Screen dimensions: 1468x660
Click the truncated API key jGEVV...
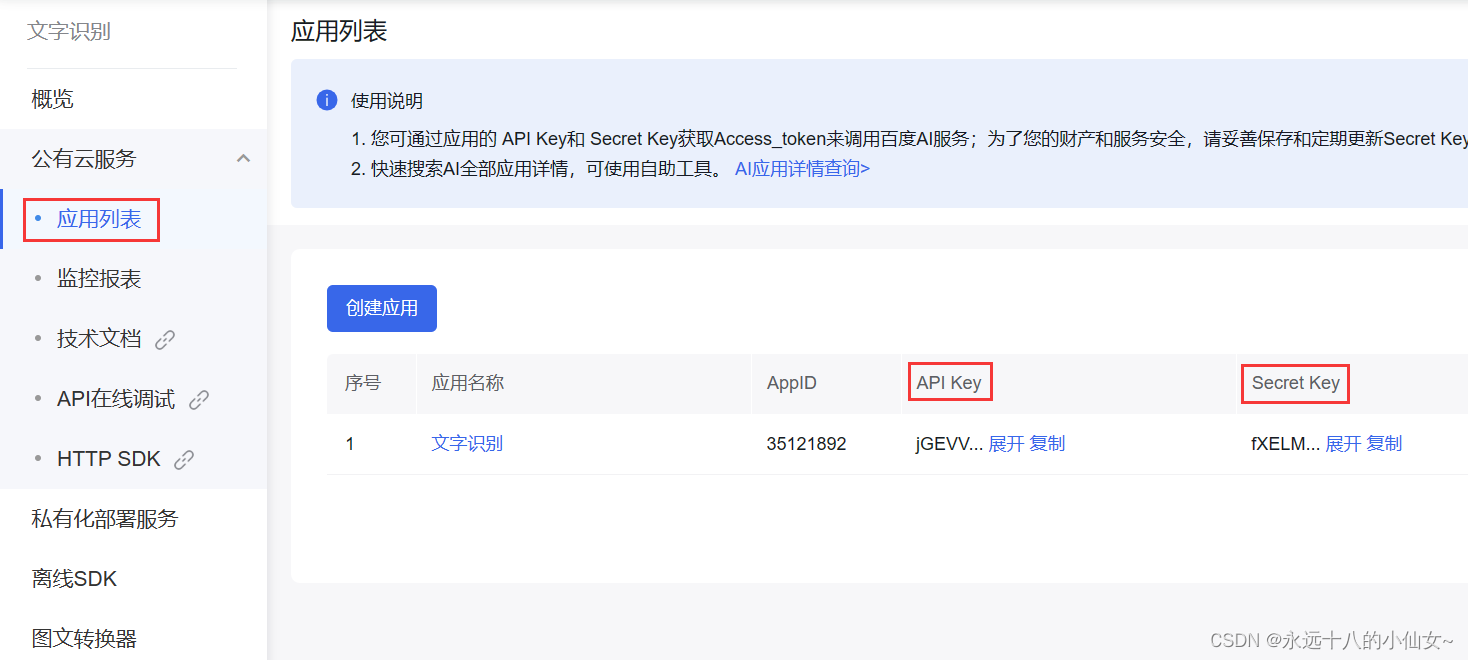tap(949, 444)
